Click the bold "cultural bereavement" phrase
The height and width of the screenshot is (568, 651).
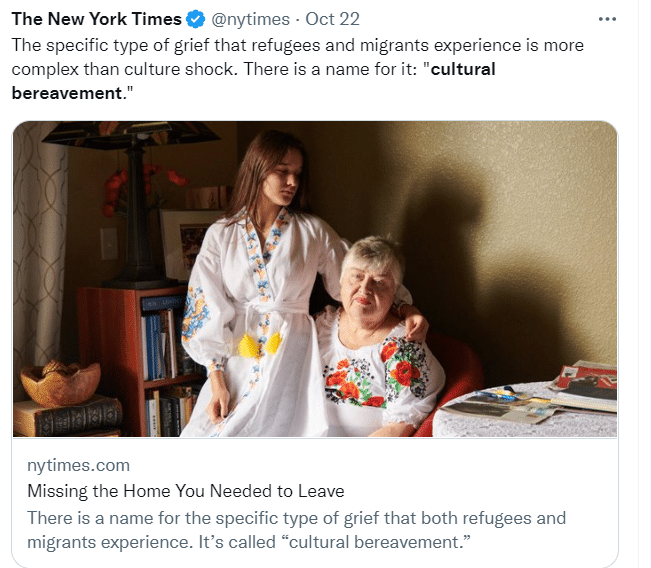click(254, 81)
